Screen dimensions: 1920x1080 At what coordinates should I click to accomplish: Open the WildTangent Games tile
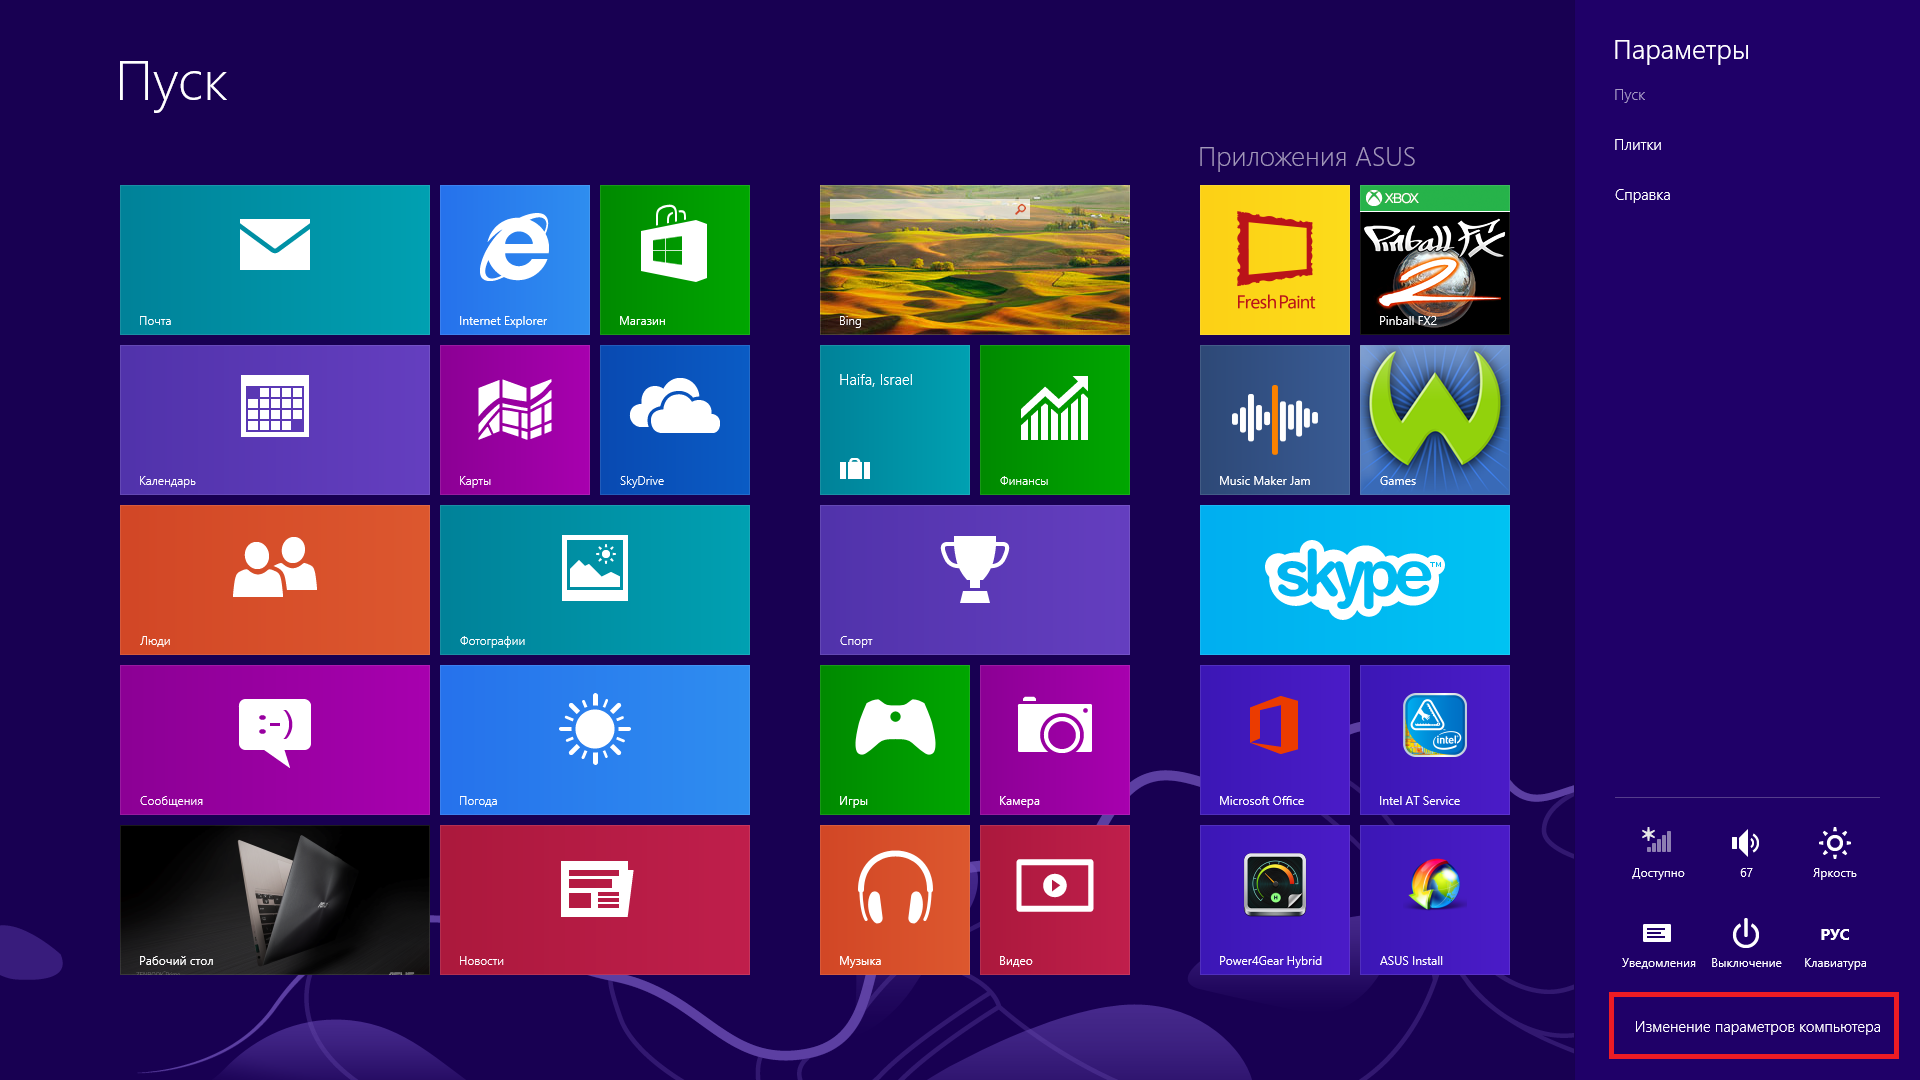1435,420
